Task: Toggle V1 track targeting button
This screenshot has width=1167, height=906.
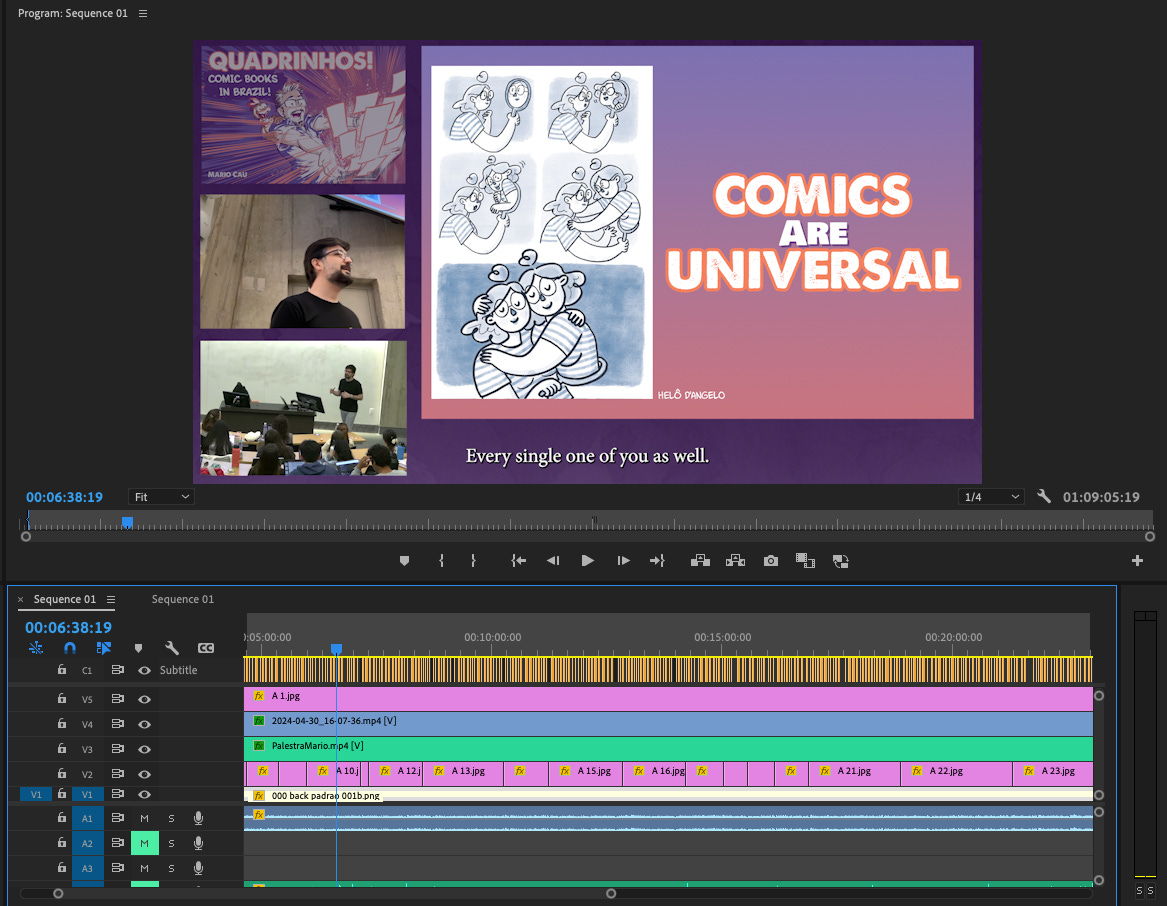Action: [x=87, y=794]
